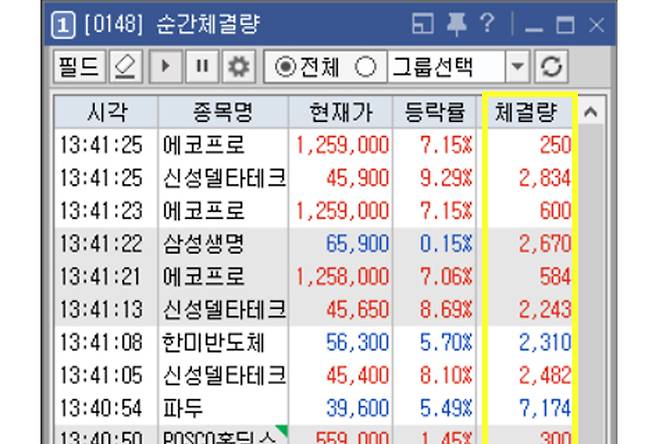Image resolution: width=658 pixels, height=444 pixels.
Task: Select the 한미반도체 stock name
Action: pos(212,342)
